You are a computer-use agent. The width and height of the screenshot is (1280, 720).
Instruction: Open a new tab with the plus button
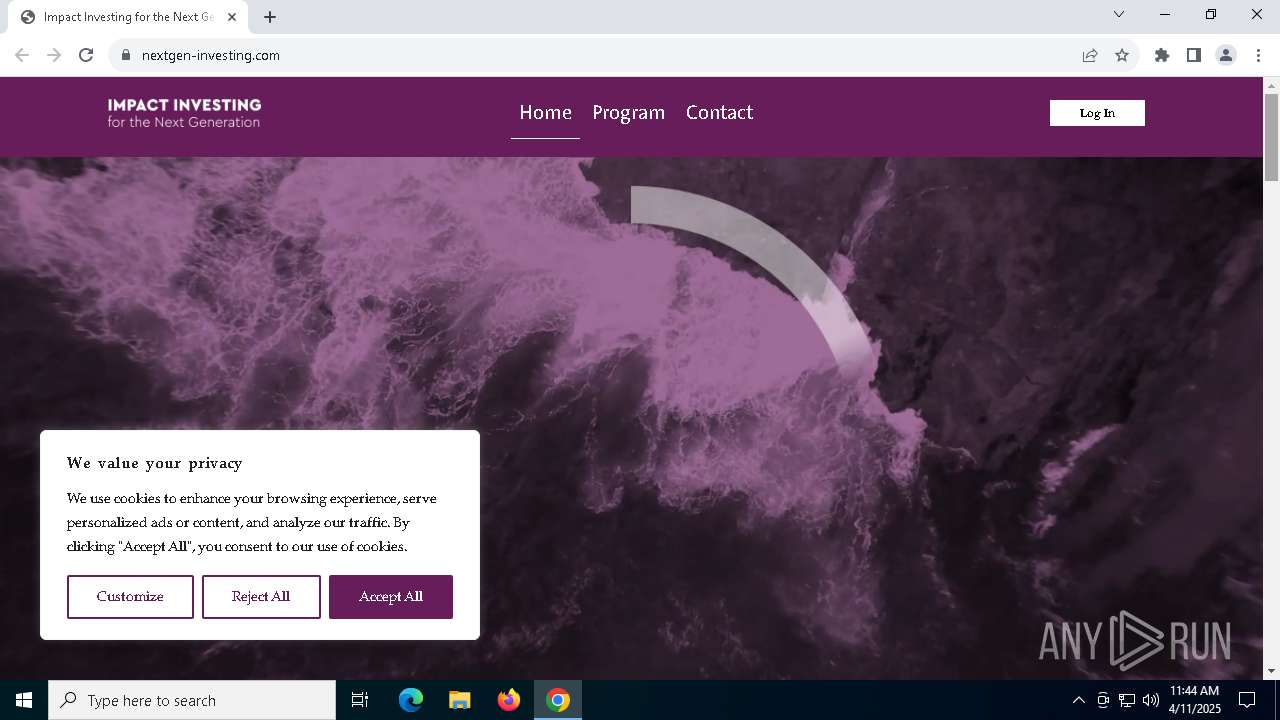pos(270,17)
